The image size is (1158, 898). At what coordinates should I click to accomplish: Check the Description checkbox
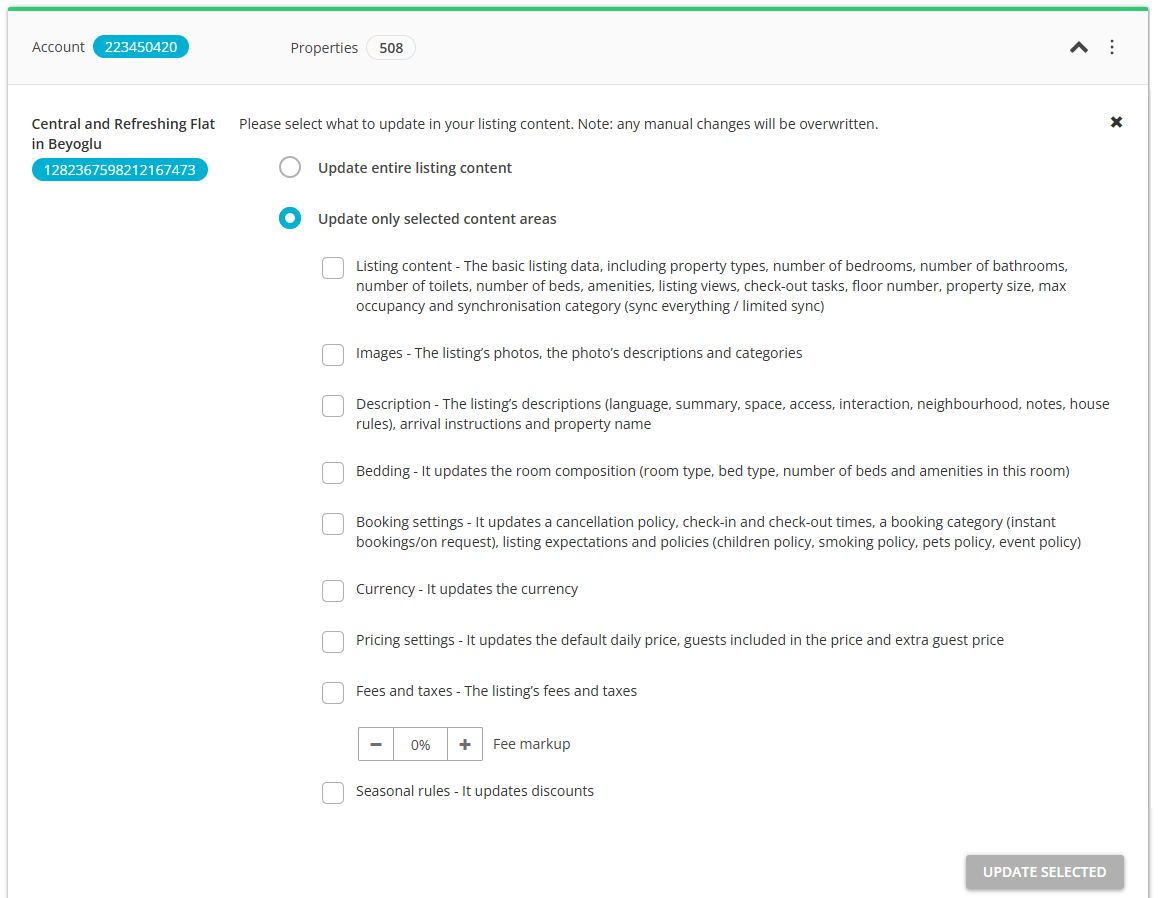coord(333,405)
